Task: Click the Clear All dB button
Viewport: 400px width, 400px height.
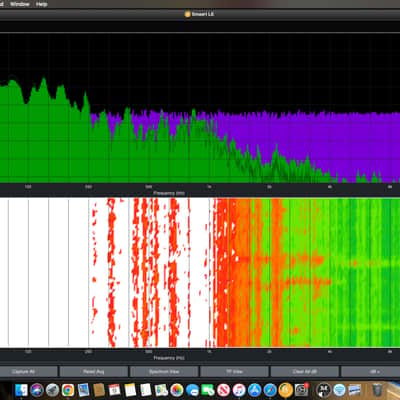Action: (305, 371)
